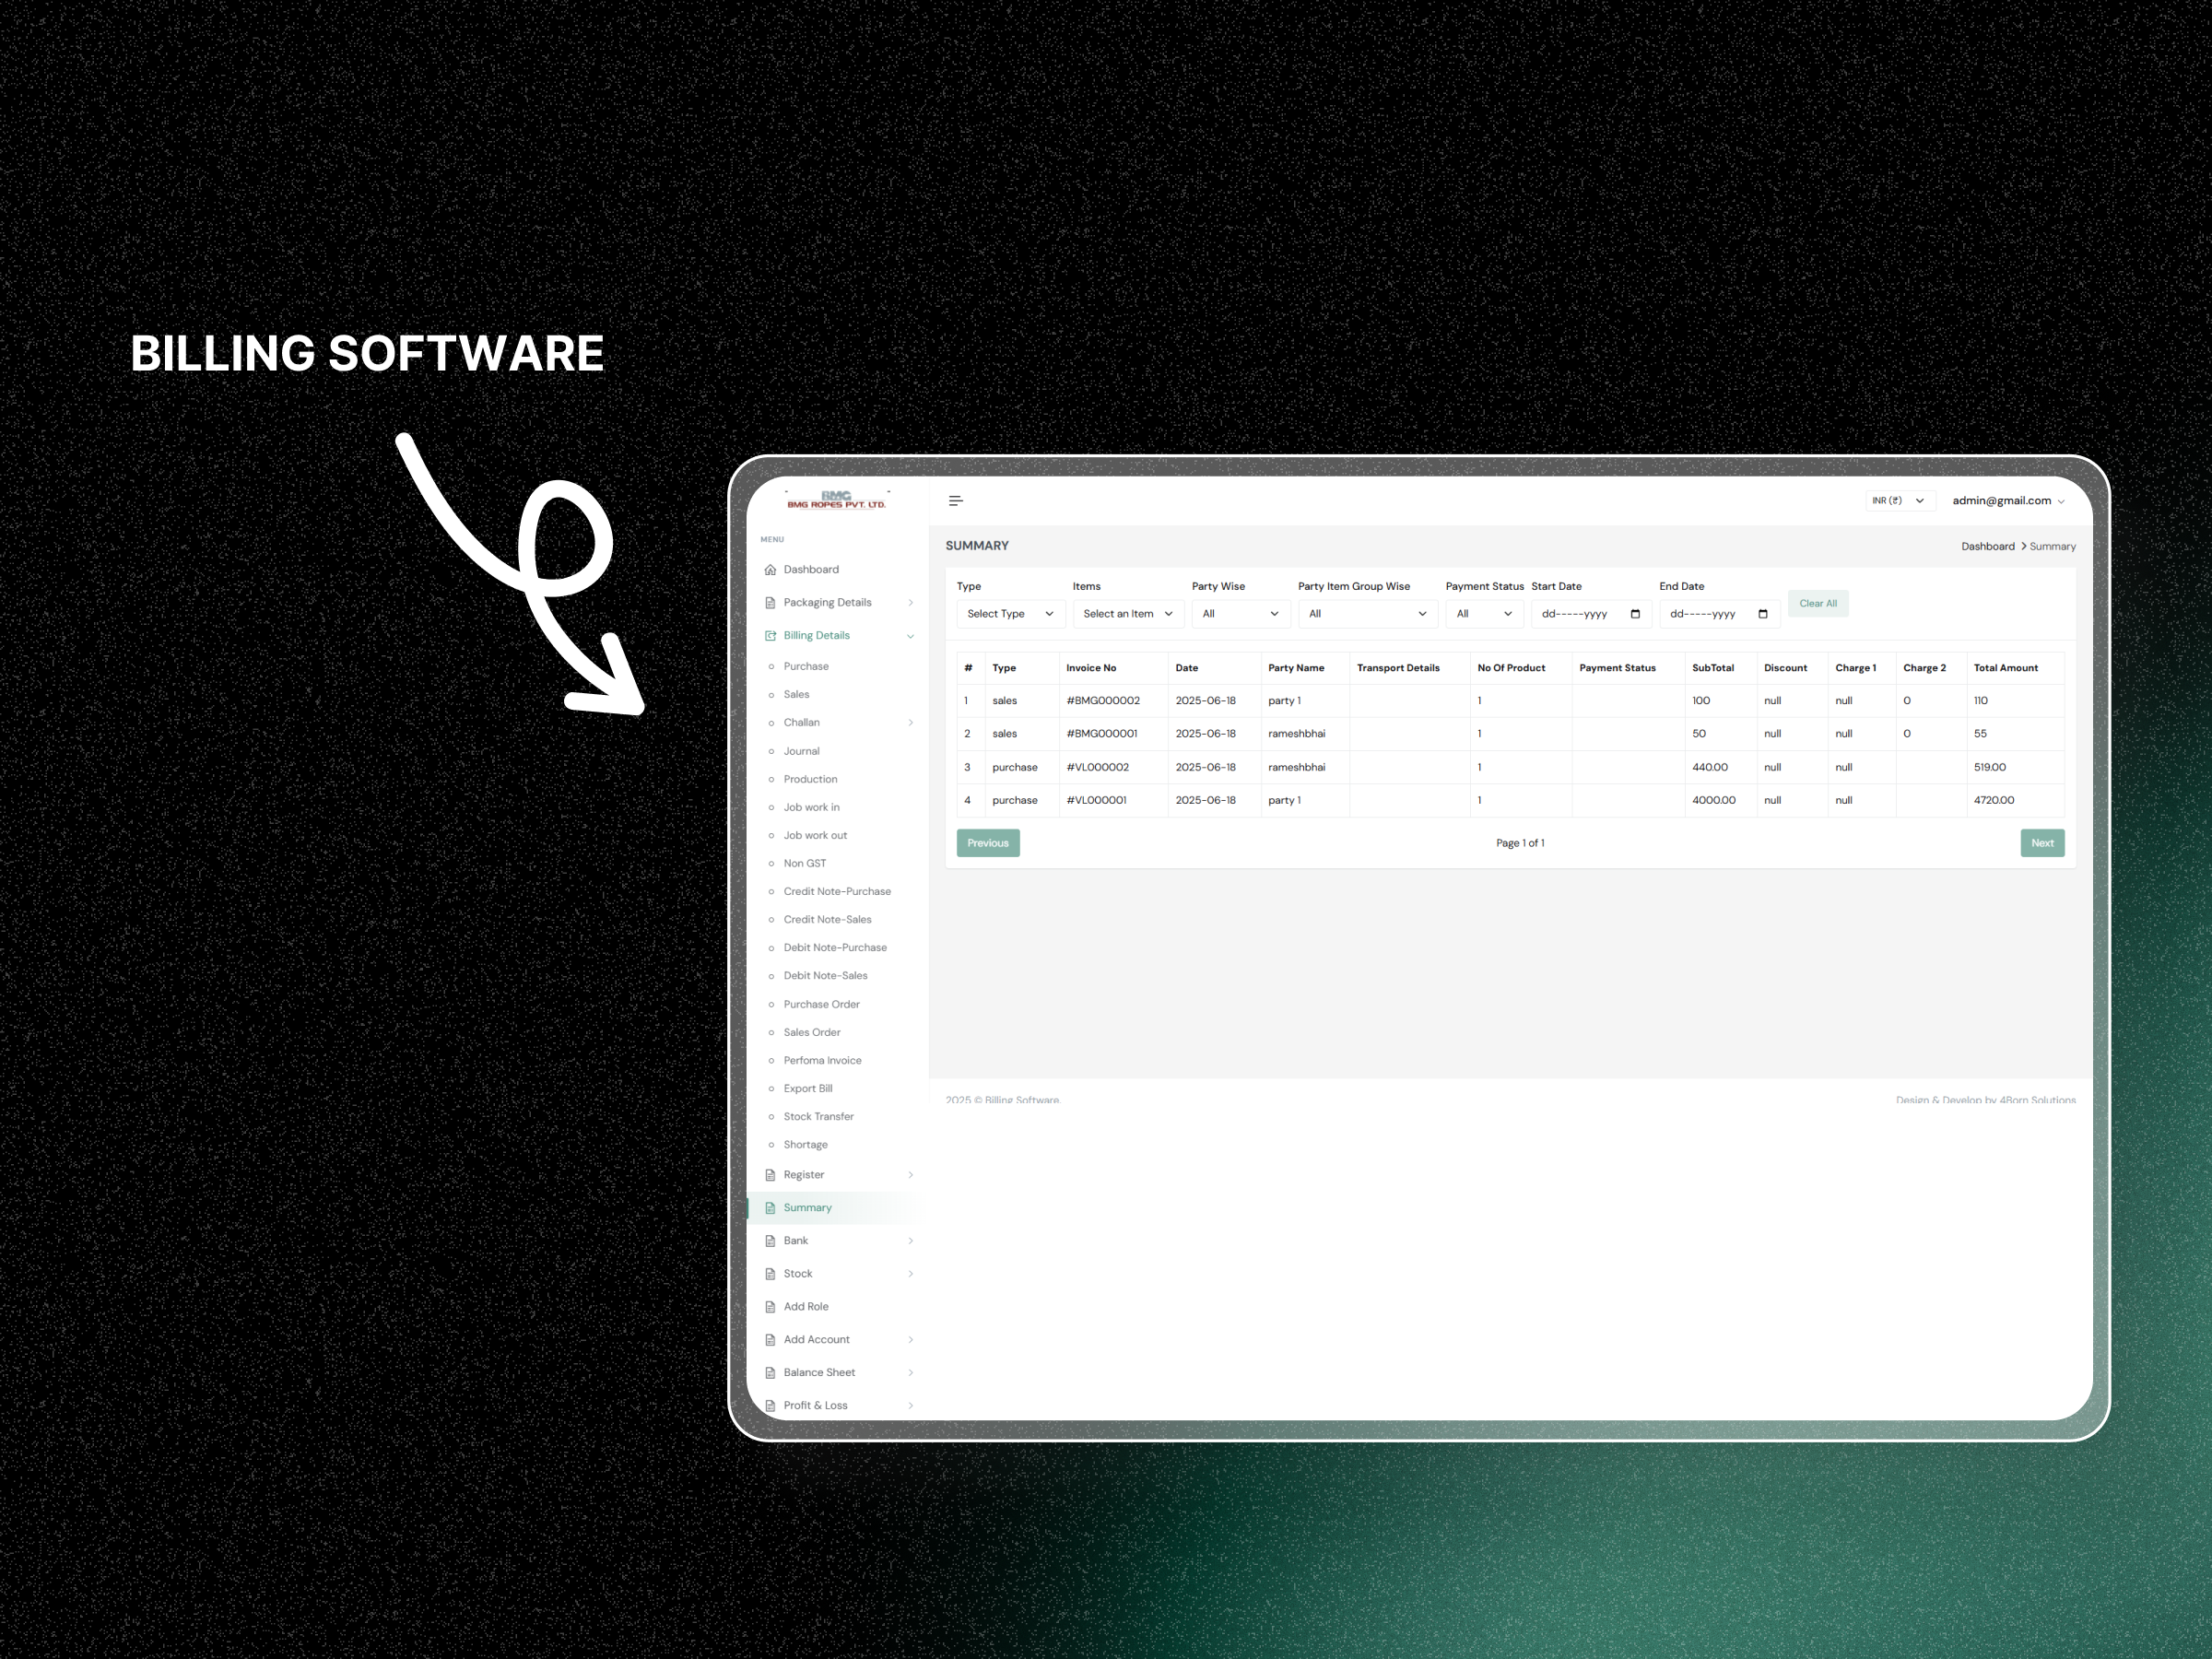
Task: Click the End Date calendar icon
Action: click(1763, 614)
